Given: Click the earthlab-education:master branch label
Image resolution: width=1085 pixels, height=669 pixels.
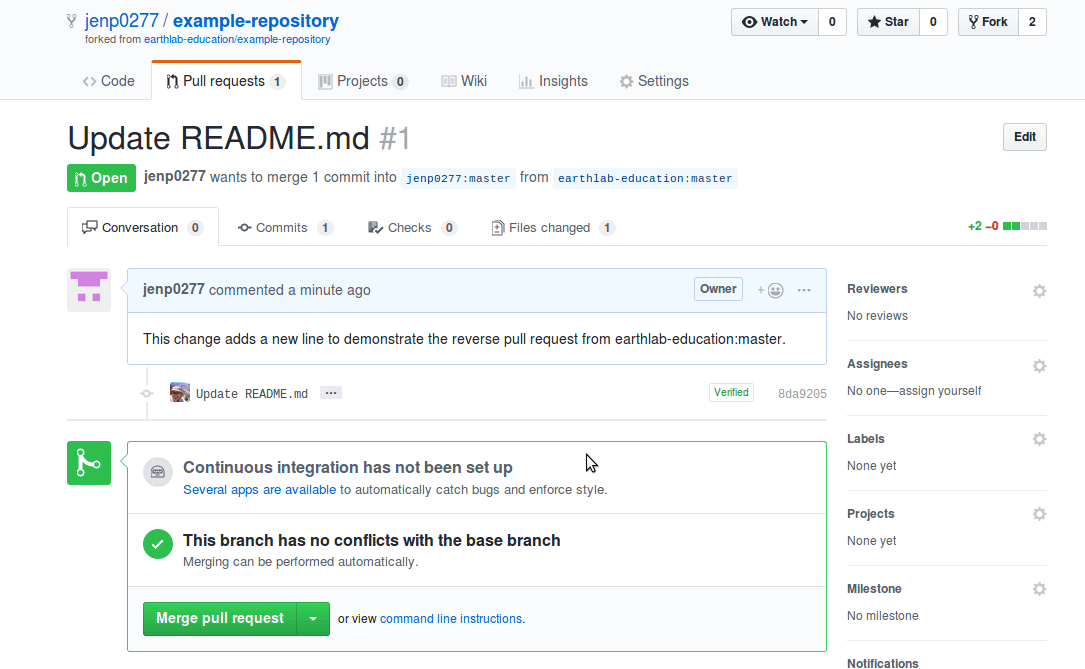Looking at the screenshot, I should [x=645, y=178].
